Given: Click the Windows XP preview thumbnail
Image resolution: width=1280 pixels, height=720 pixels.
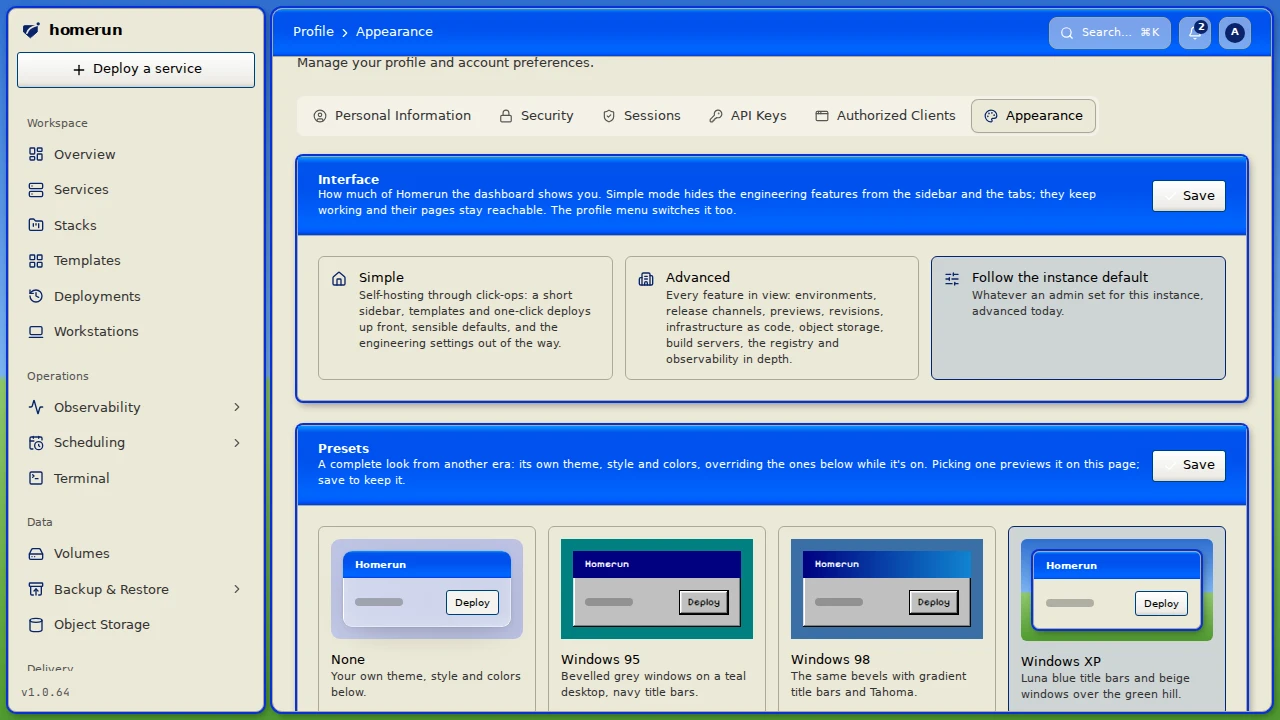Looking at the screenshot, I should (x=1117, y=590).
